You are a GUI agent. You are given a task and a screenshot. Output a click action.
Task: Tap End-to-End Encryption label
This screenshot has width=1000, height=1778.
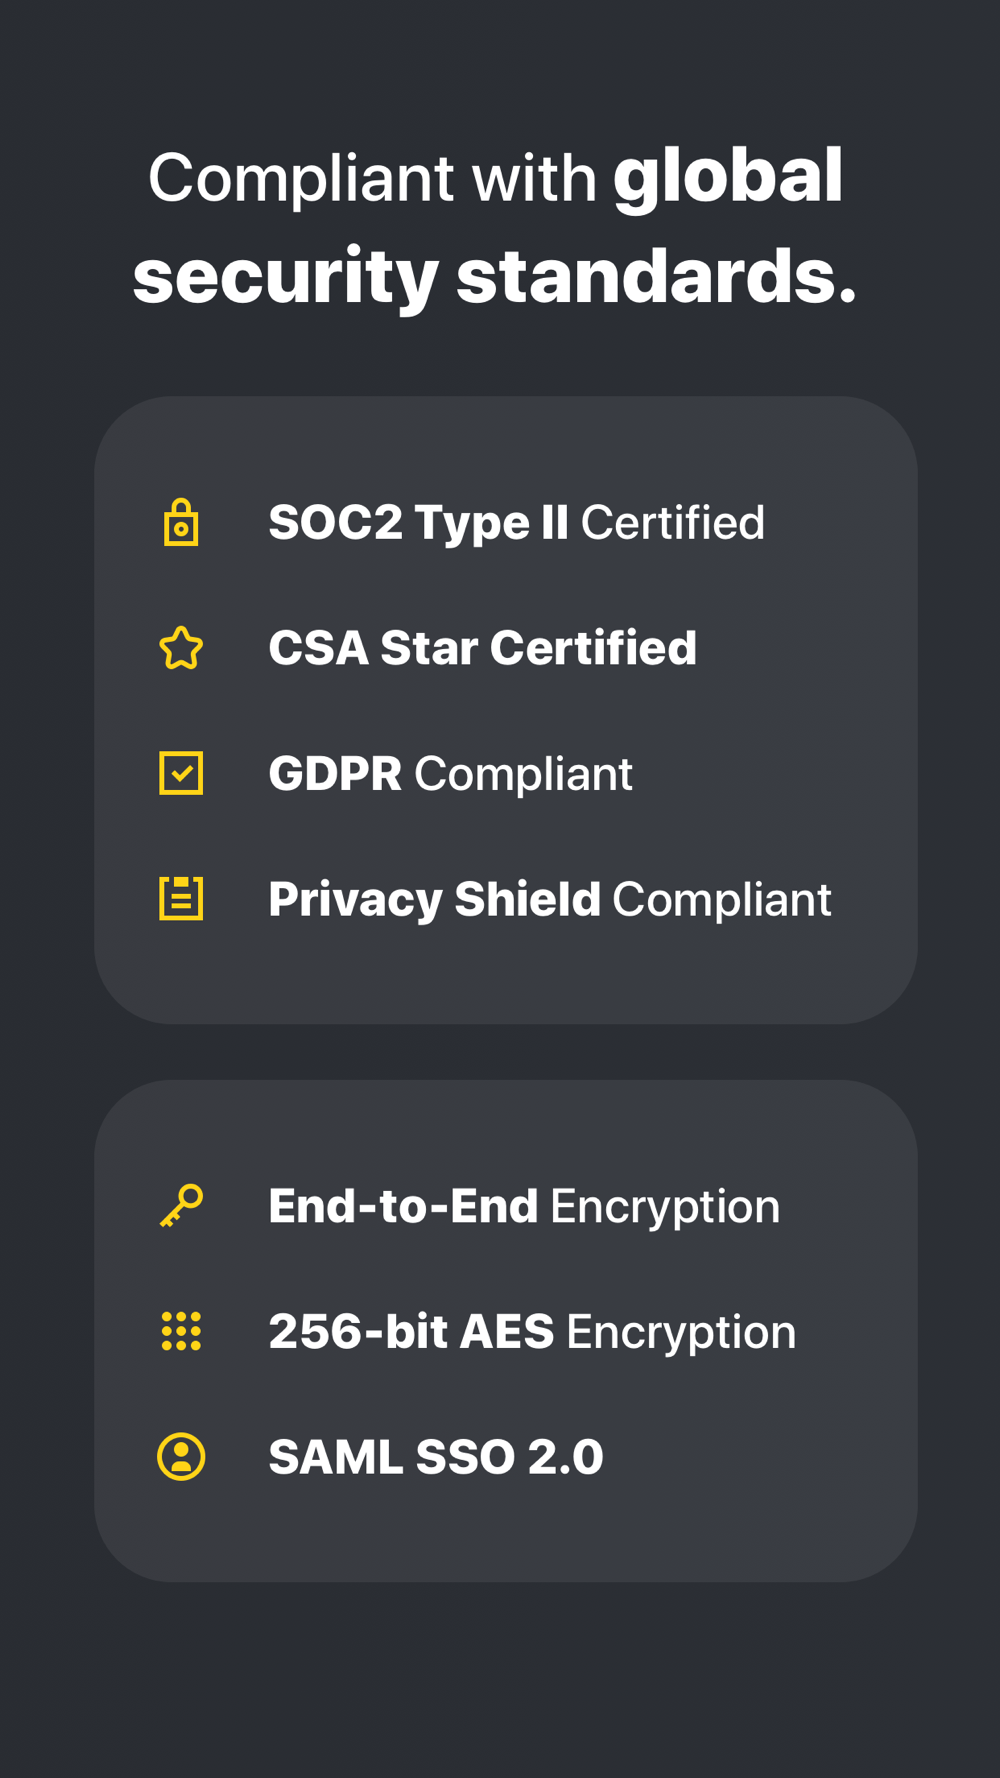[524, 1206]
